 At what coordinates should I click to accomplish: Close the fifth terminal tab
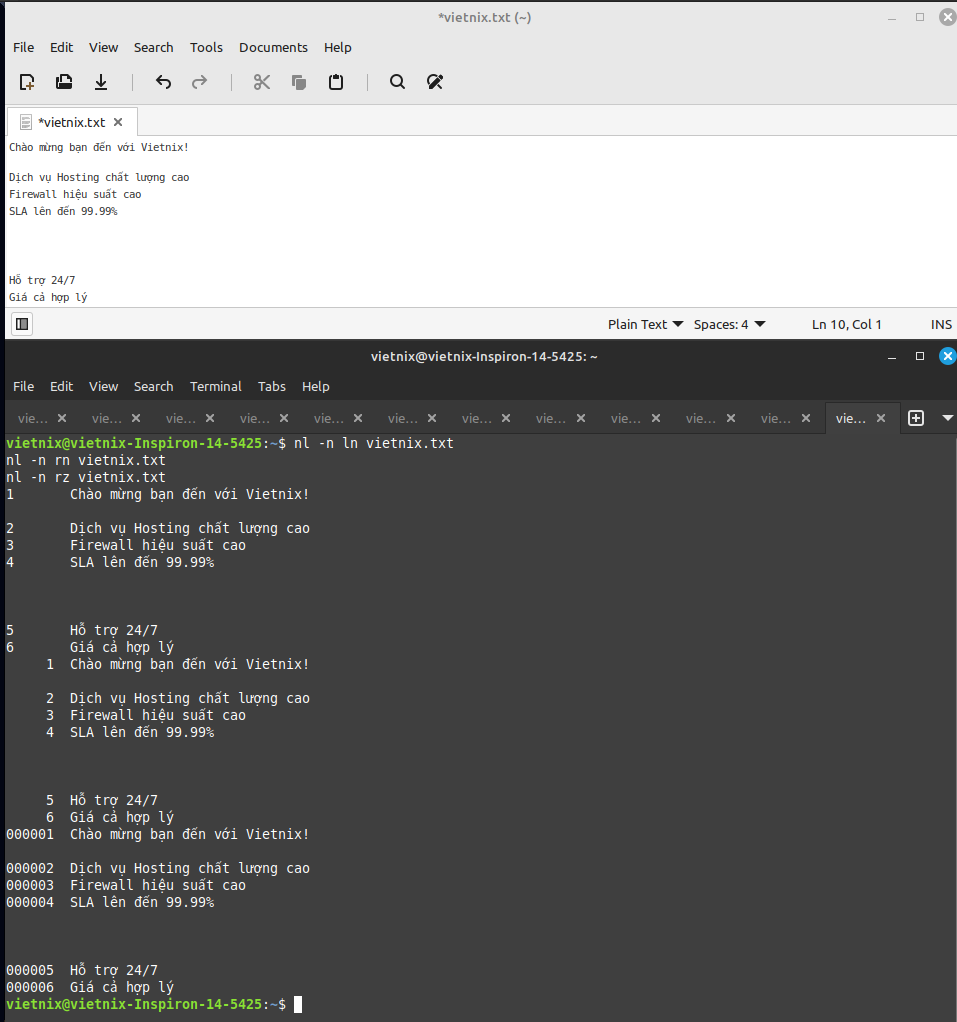(x=358, y=418)
